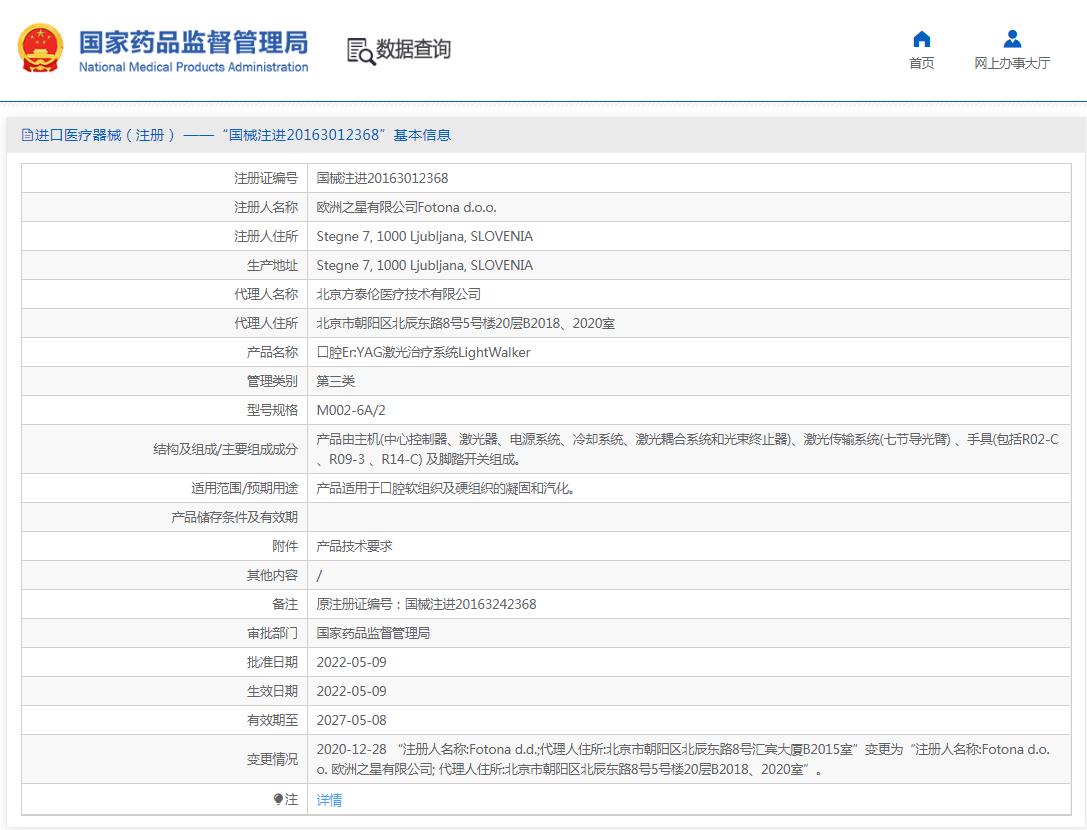This screenshot has height=830, width=1087.
Task: Click 代理人住所 北辰东路8号 address value
Action: [465, 323]
